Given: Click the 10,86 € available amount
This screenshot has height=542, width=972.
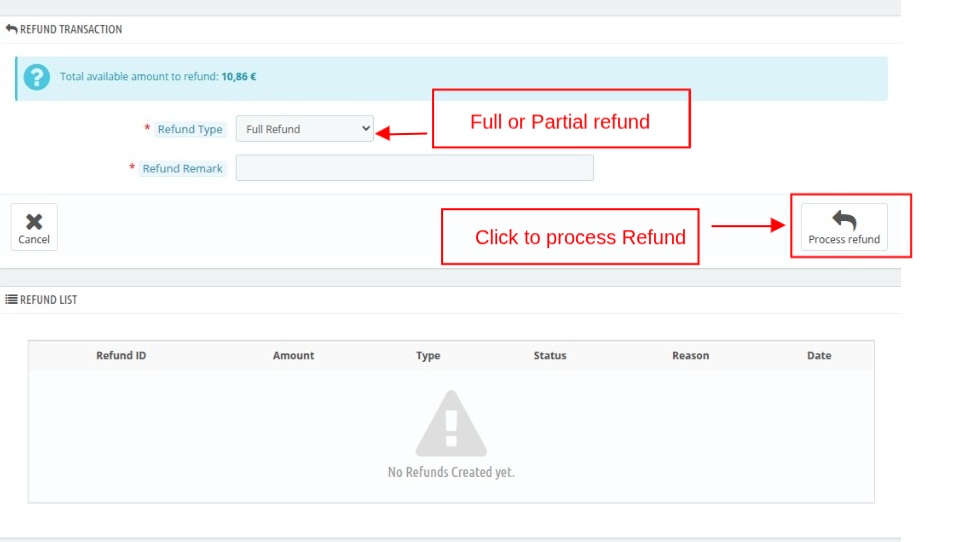Looking at the screenshot, I should pyautogui.click(x=239, y=76).
